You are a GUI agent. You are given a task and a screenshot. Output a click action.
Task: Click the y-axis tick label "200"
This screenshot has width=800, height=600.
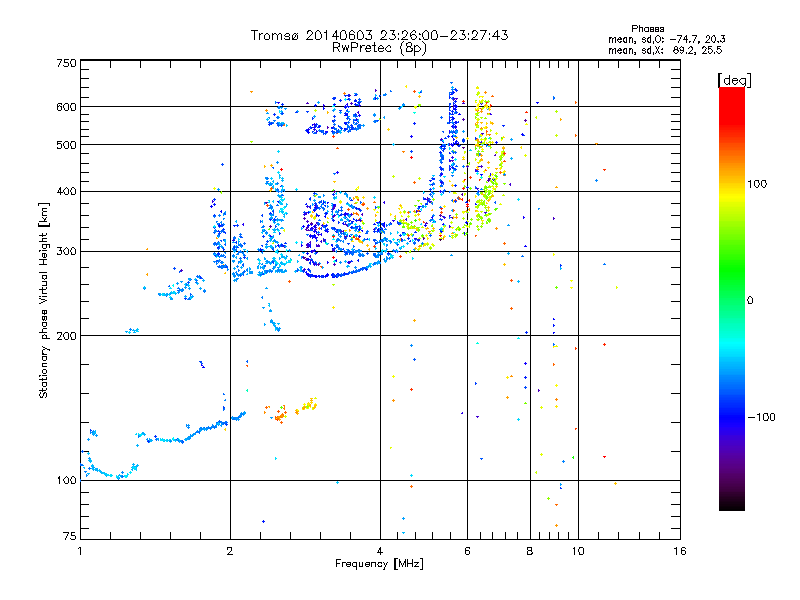66,336
